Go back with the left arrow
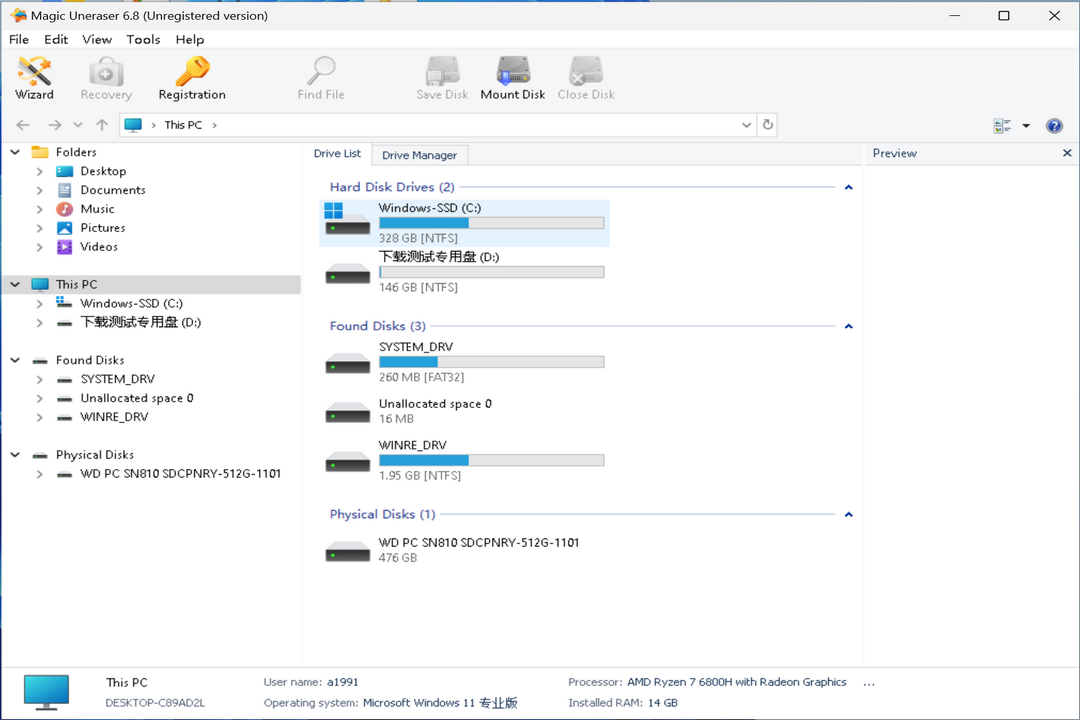The width and height of the screenshot is (1080, 720). [23, 125]
